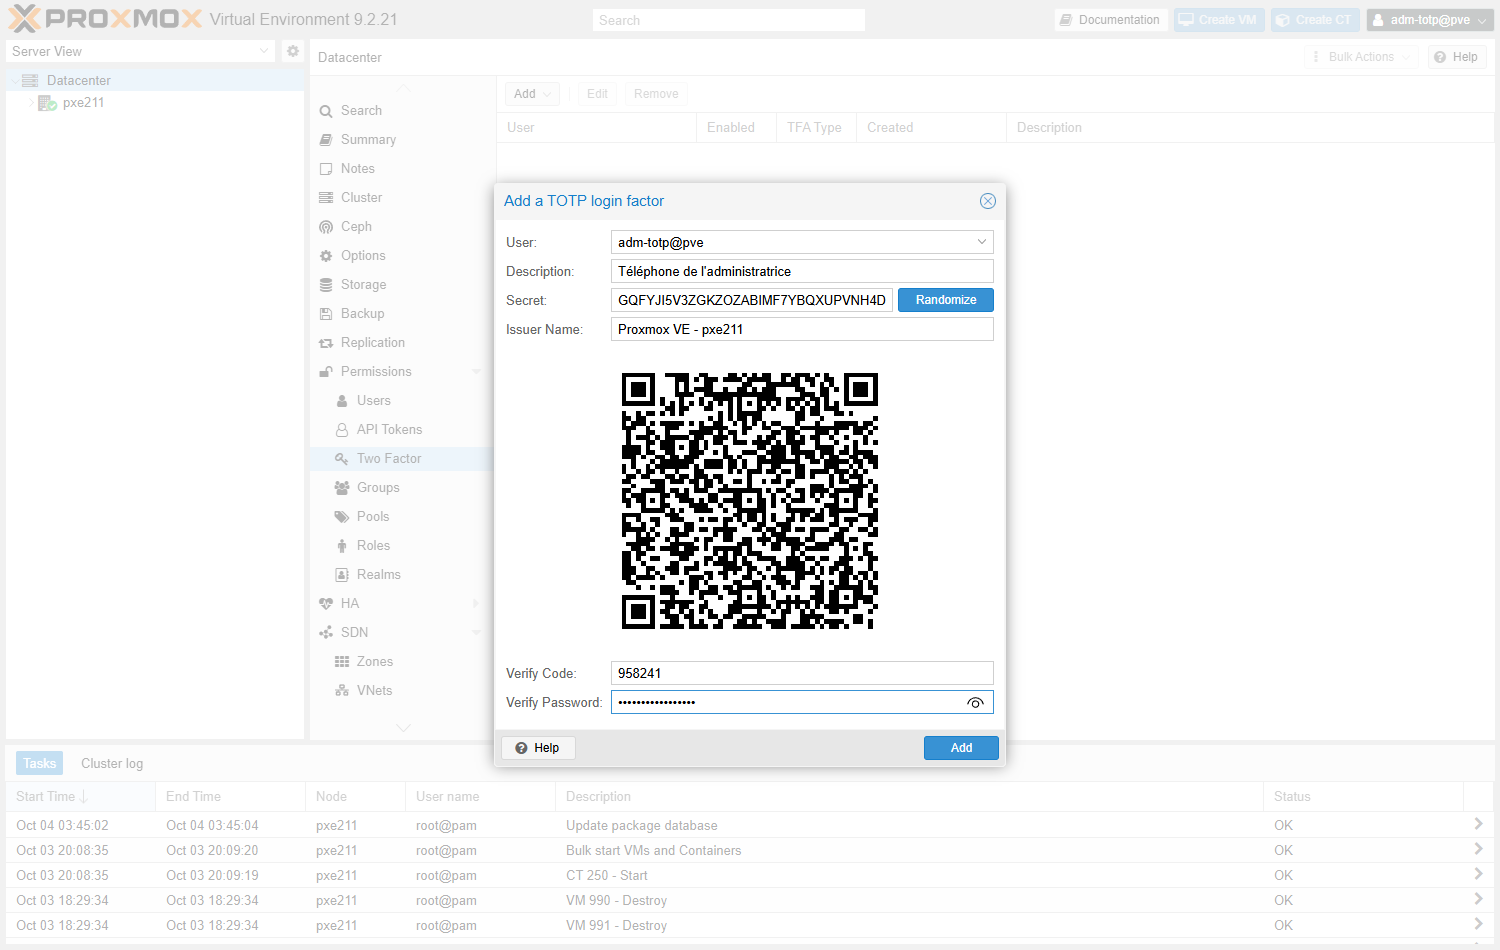This screenshot has width=1500, height=950.
Task: Open the Bulk Actions dropdown
Action: pyautogui.click(x=1361, y=57)
